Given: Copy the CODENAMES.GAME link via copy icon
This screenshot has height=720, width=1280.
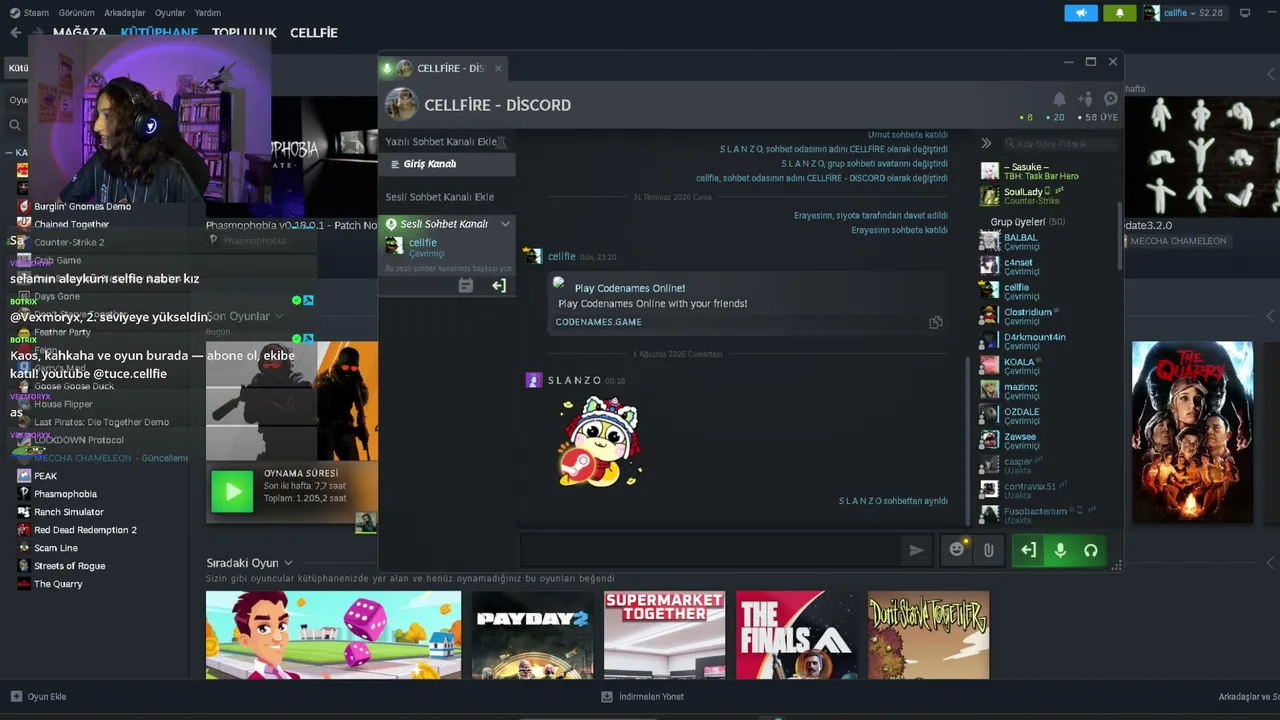Looking at the screenshot, I should click(936, 322).
